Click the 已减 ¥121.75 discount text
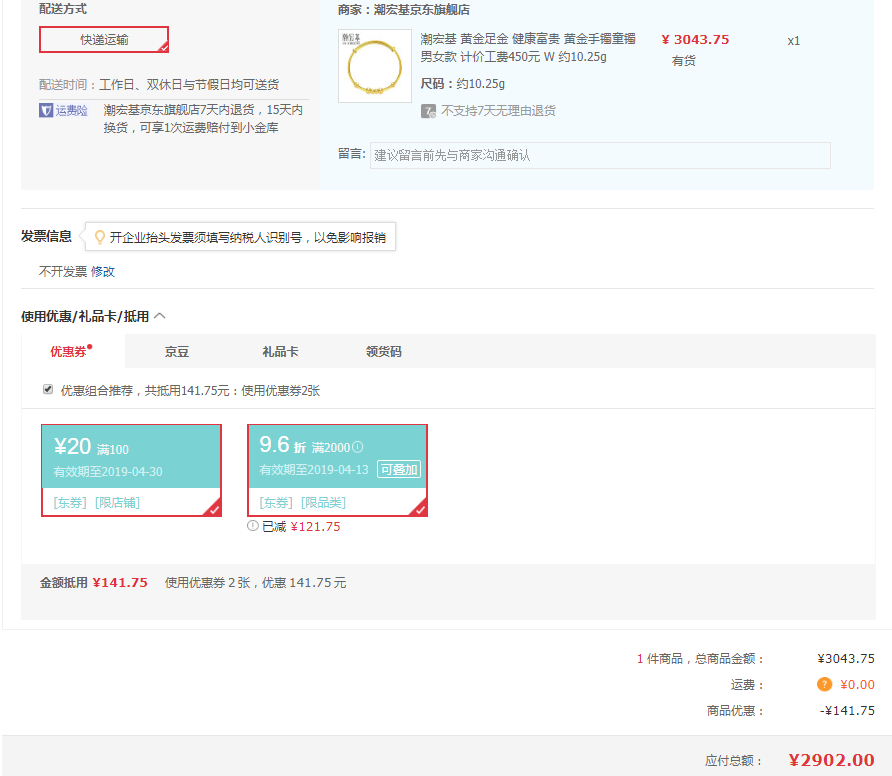 point(301,527)
